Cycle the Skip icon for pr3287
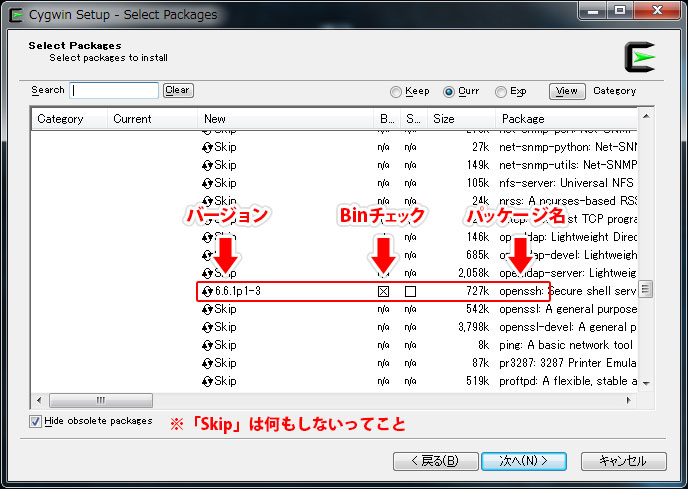The height and width of the screenshot is (489, 688). point(207,363)
